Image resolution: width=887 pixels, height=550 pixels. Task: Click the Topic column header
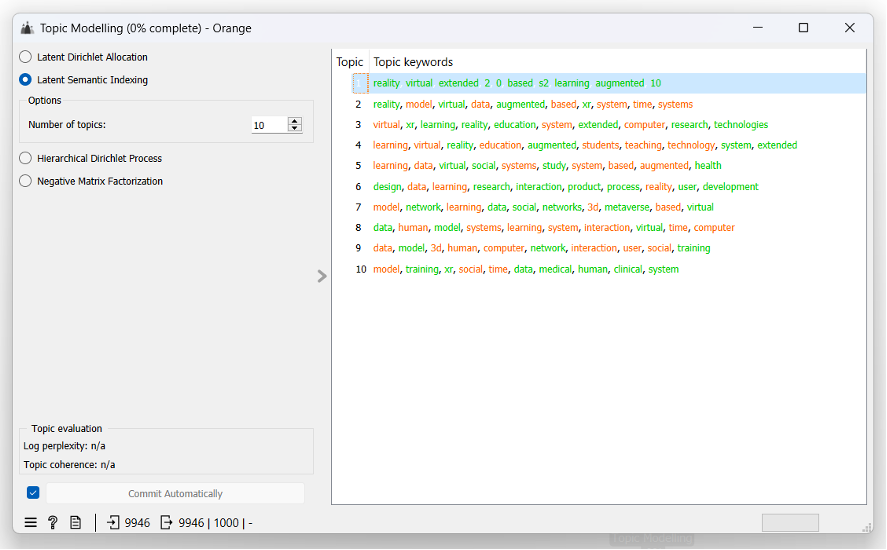[x=350, y=62]
